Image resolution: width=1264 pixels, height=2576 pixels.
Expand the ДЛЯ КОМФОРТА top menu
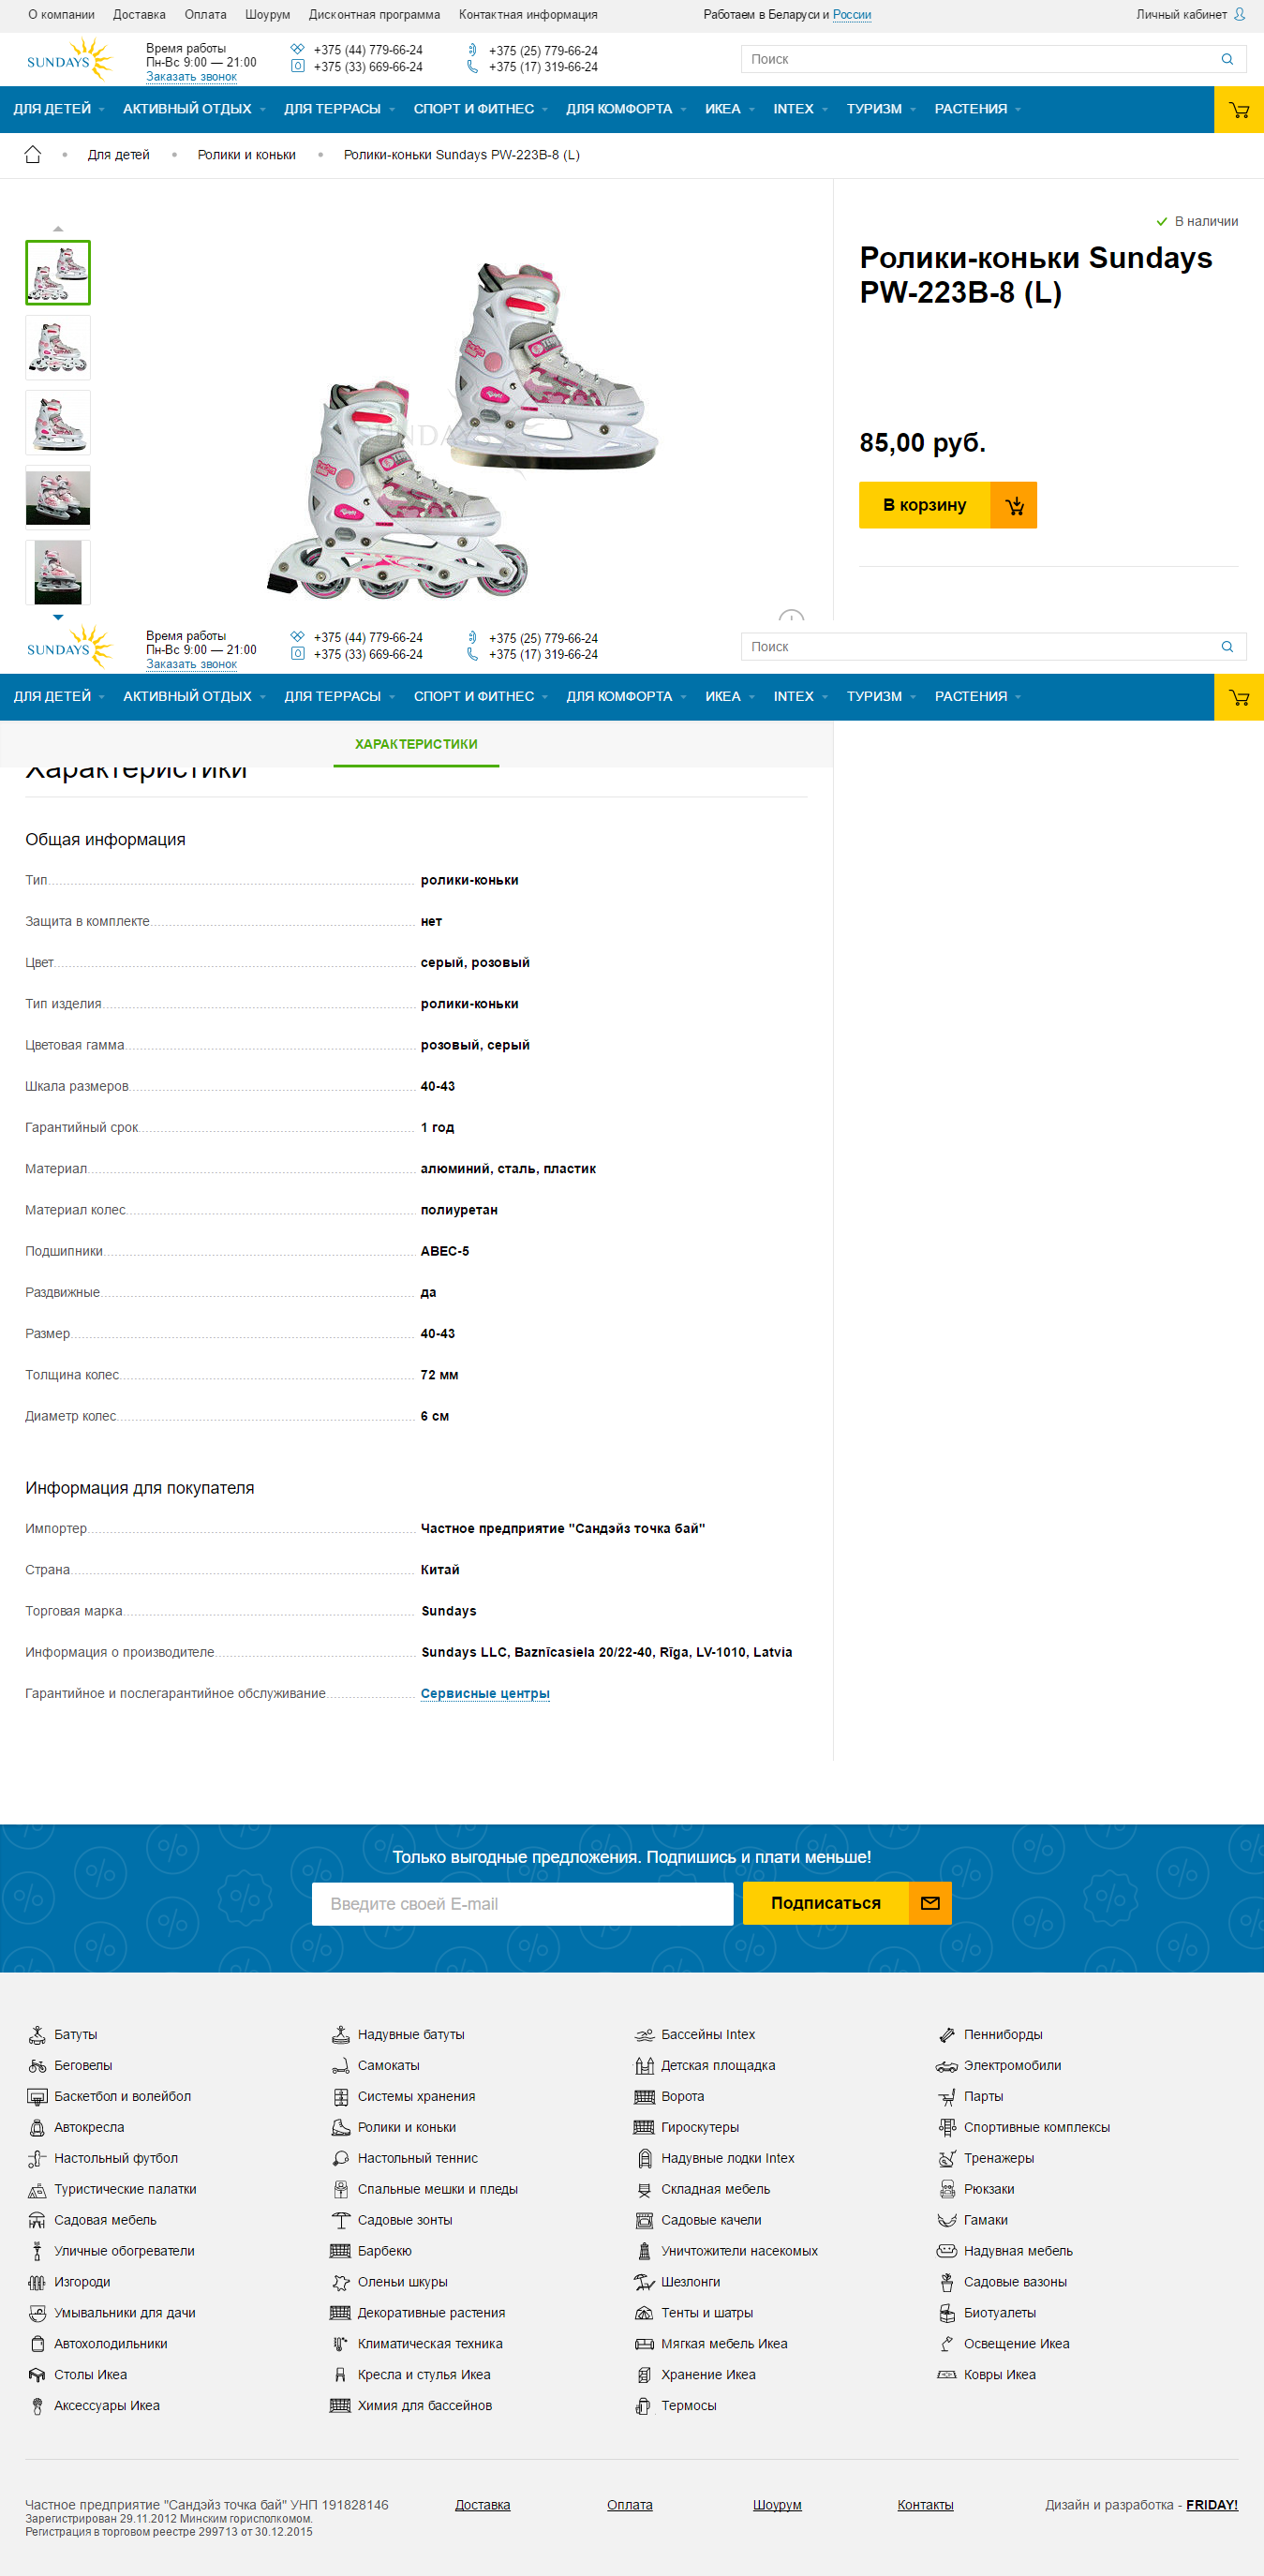(626, 109)
